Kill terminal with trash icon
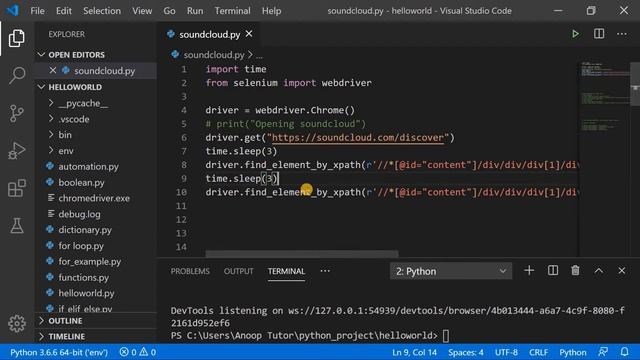The width and height of the screenshot is (640, 360). tap(575, 270)
